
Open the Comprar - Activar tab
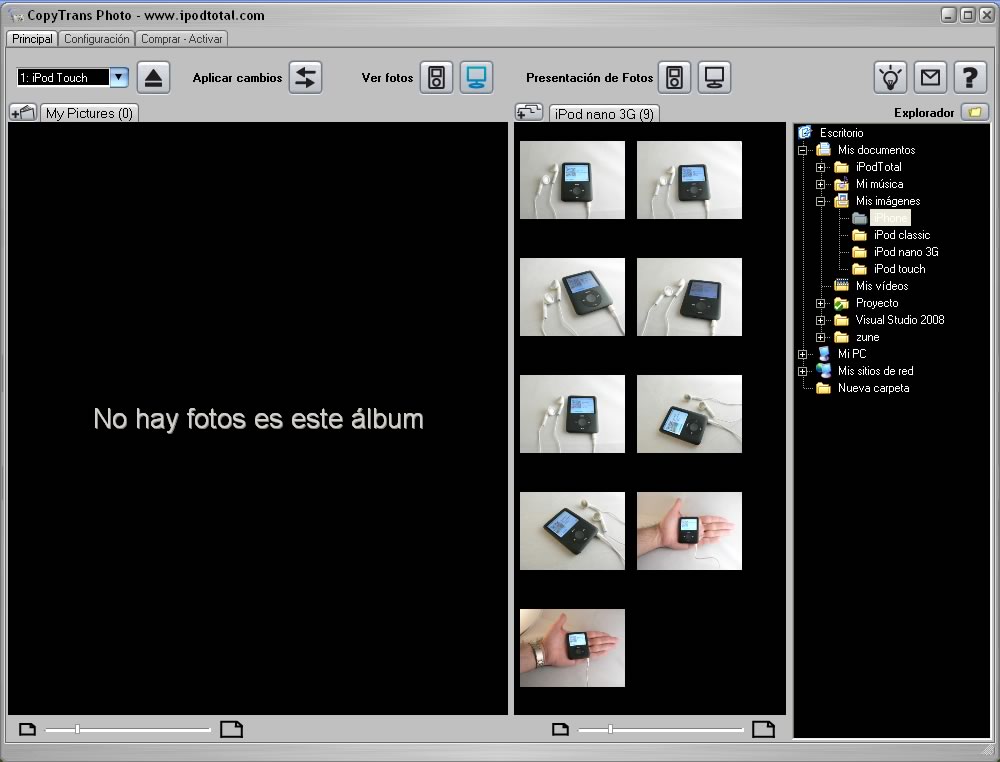click(182, 39)
